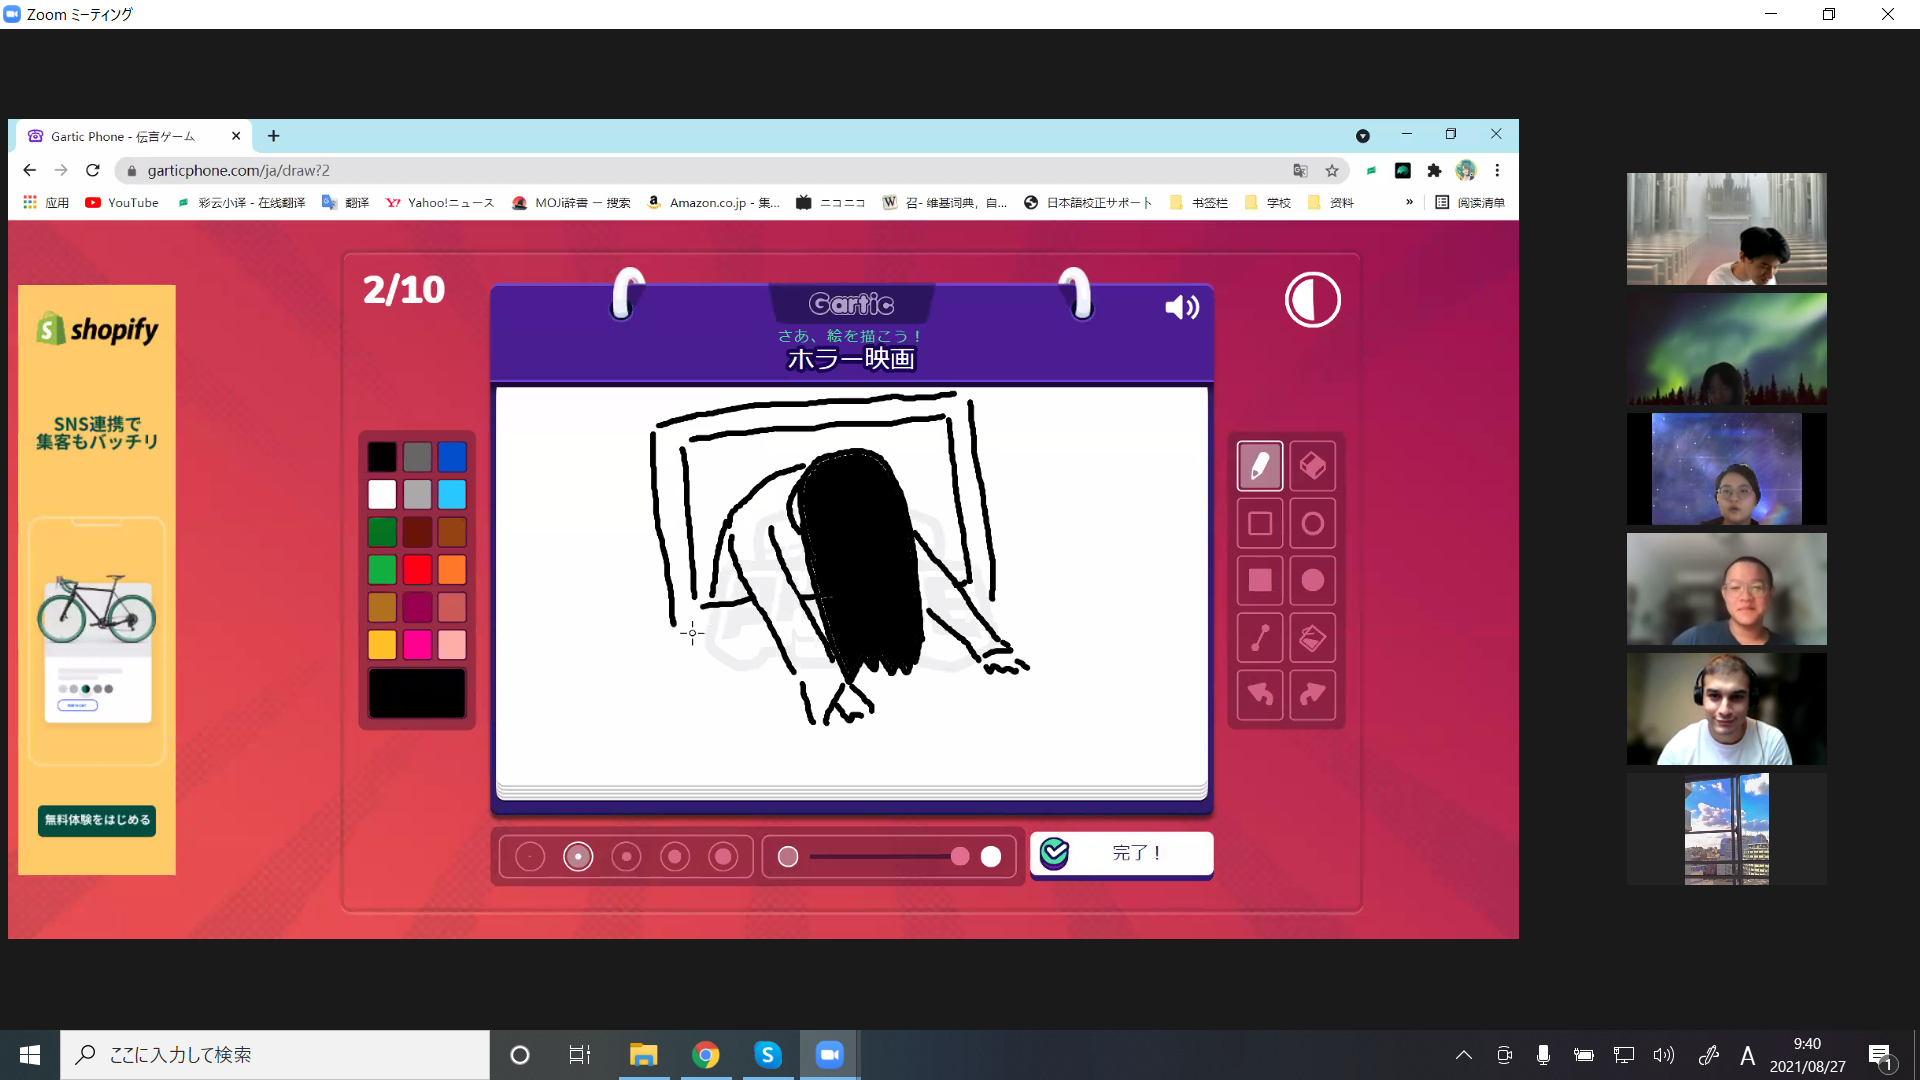Open the YouTube bookmark
This screenshot has width=1920, height=1080.
pos(122,202)
